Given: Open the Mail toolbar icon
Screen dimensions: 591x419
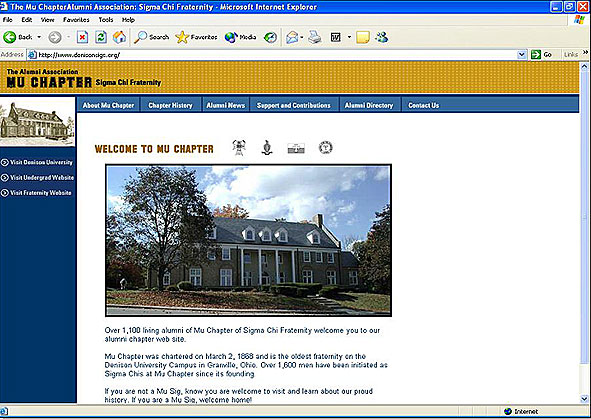Looking at the screenshot, I should 292,37.
